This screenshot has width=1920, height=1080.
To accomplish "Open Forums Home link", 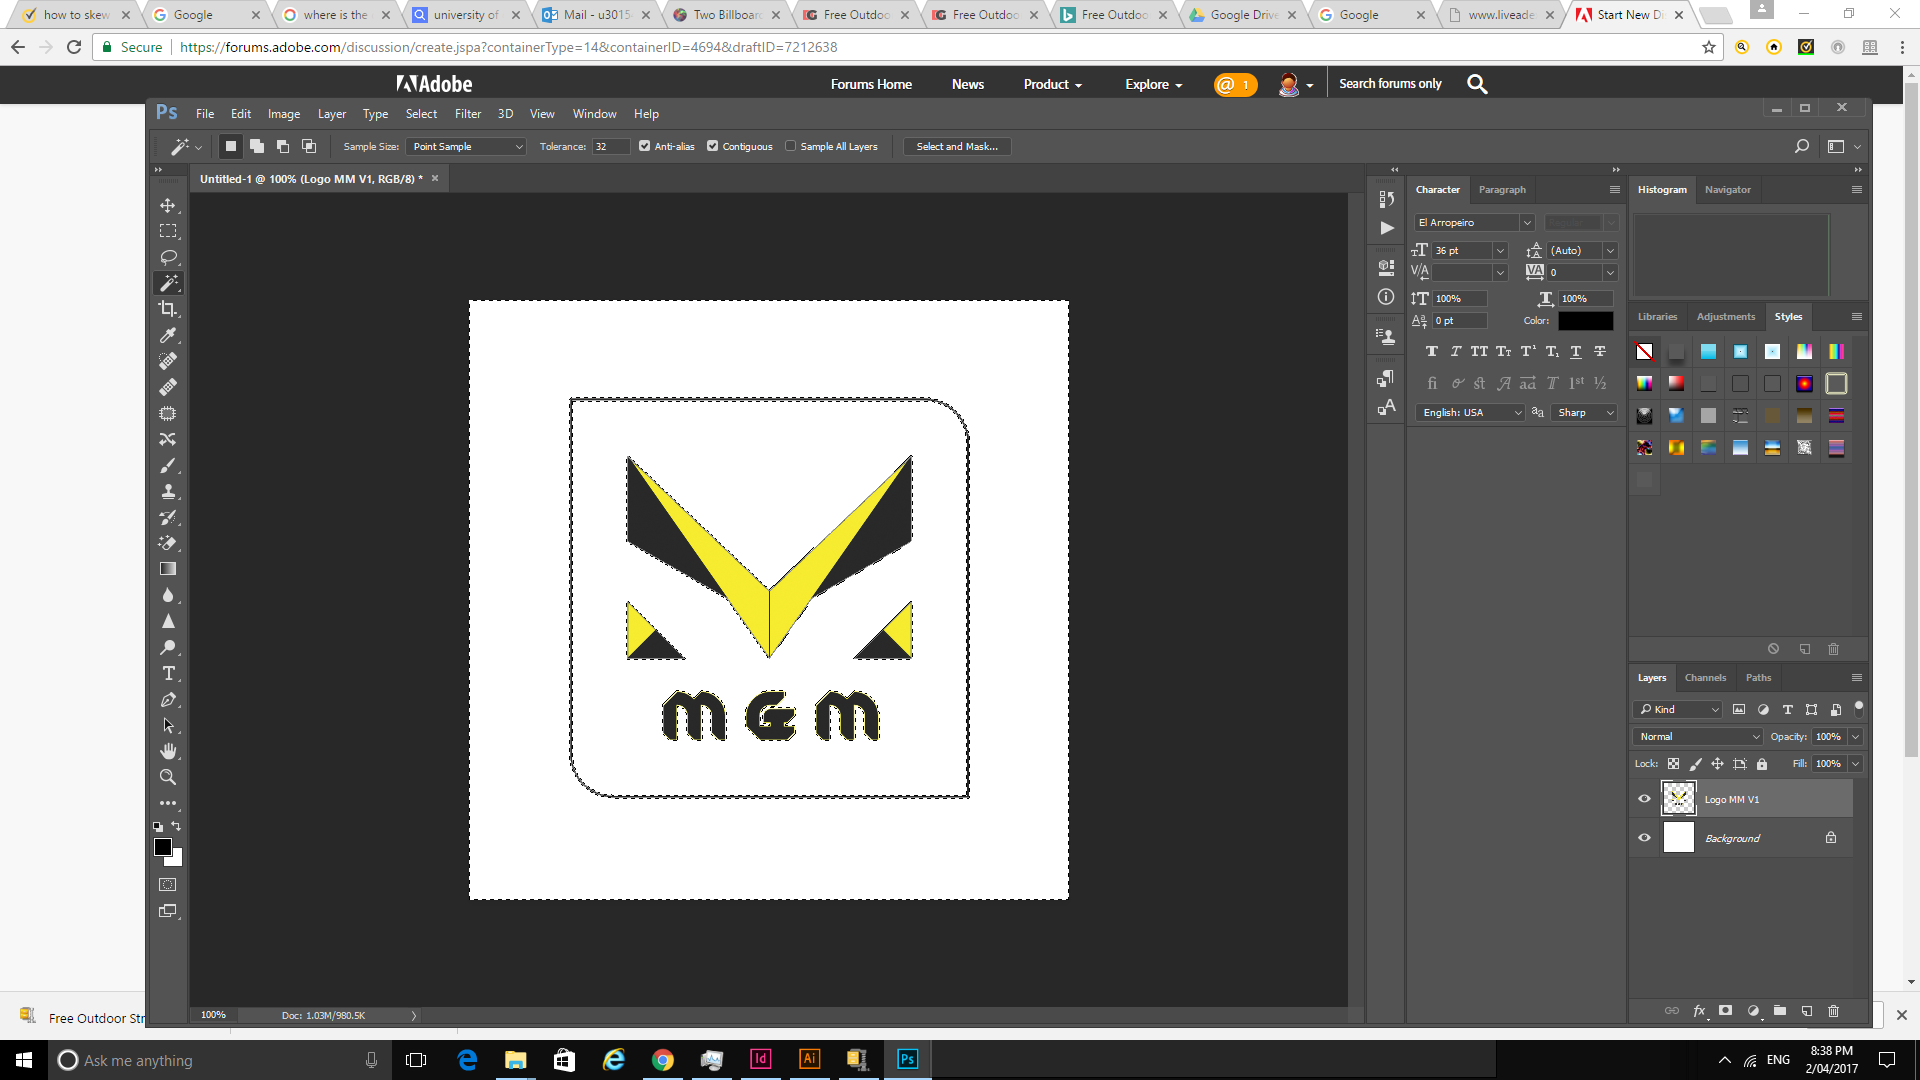I will pyautogui.click(x=871, y=85).
